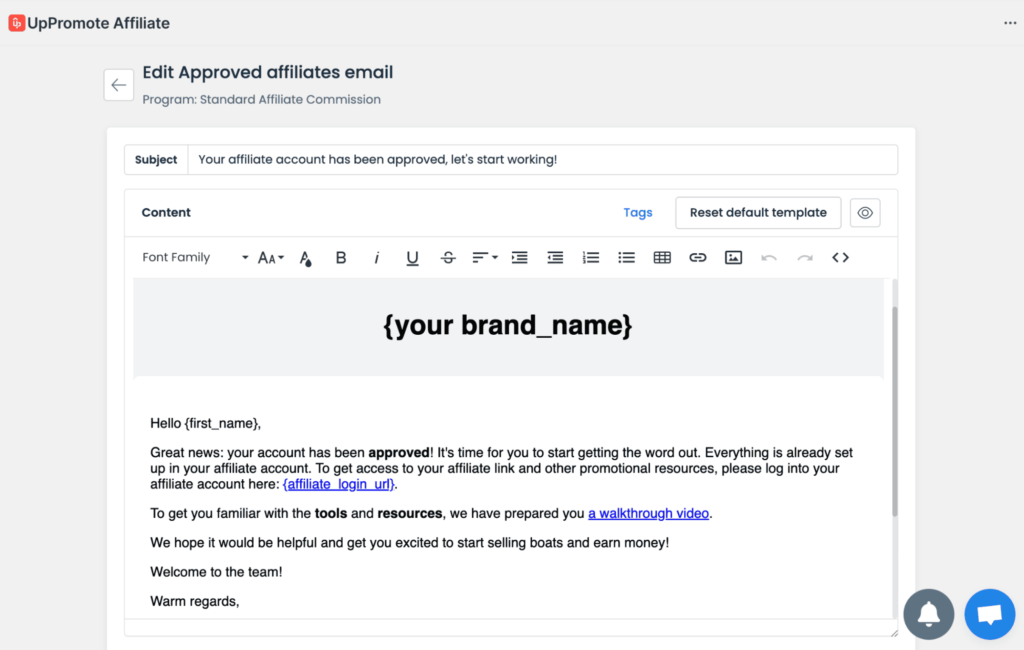Insert a table into the email content
Screen dimensions: 1024x650
coord(662,257)
